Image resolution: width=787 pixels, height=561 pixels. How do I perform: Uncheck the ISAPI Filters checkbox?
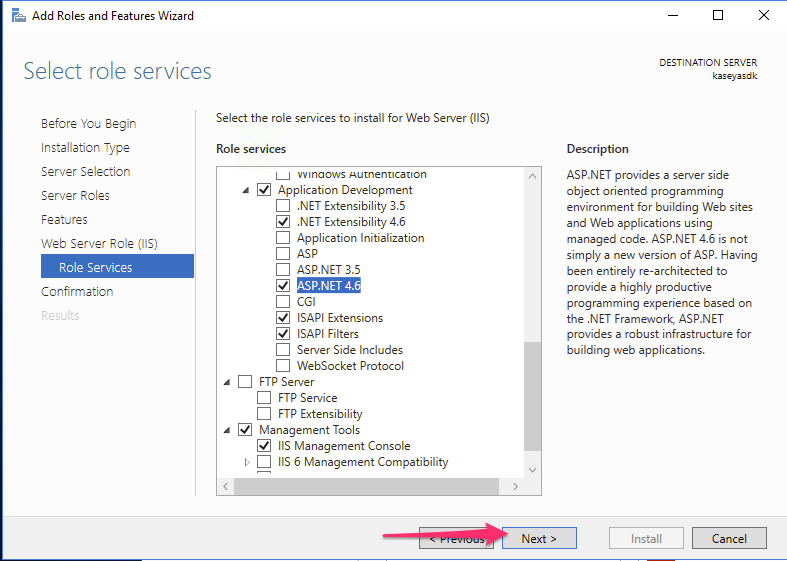[283, 333]
